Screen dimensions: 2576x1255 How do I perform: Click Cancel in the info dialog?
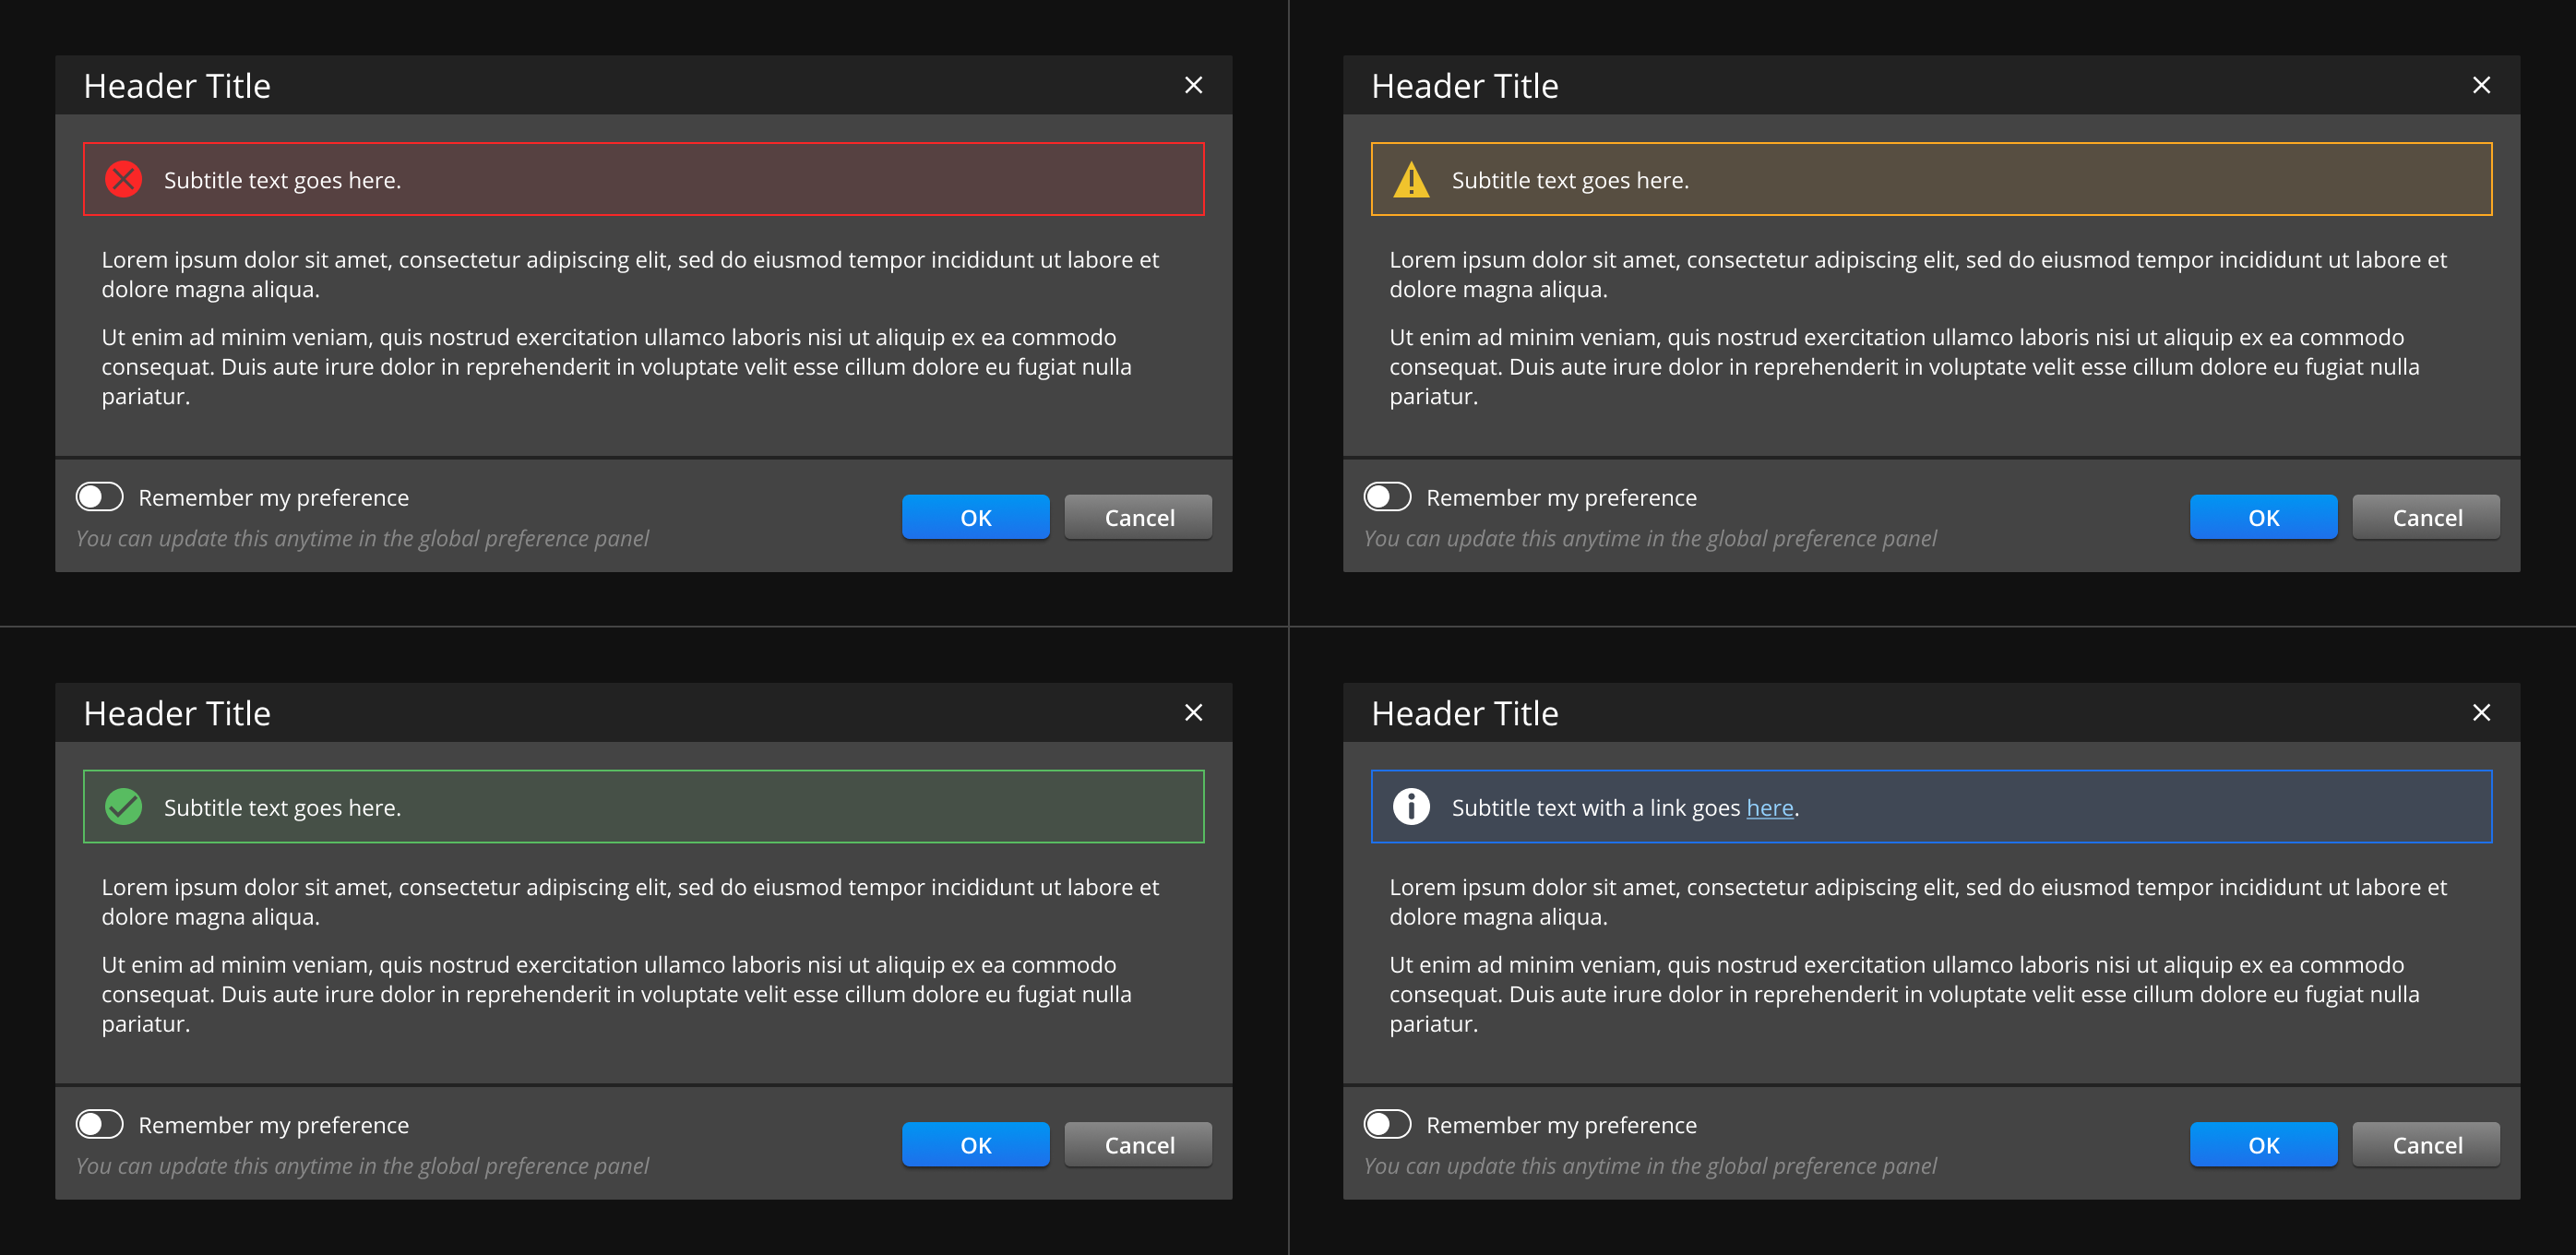[2426, 1145]
